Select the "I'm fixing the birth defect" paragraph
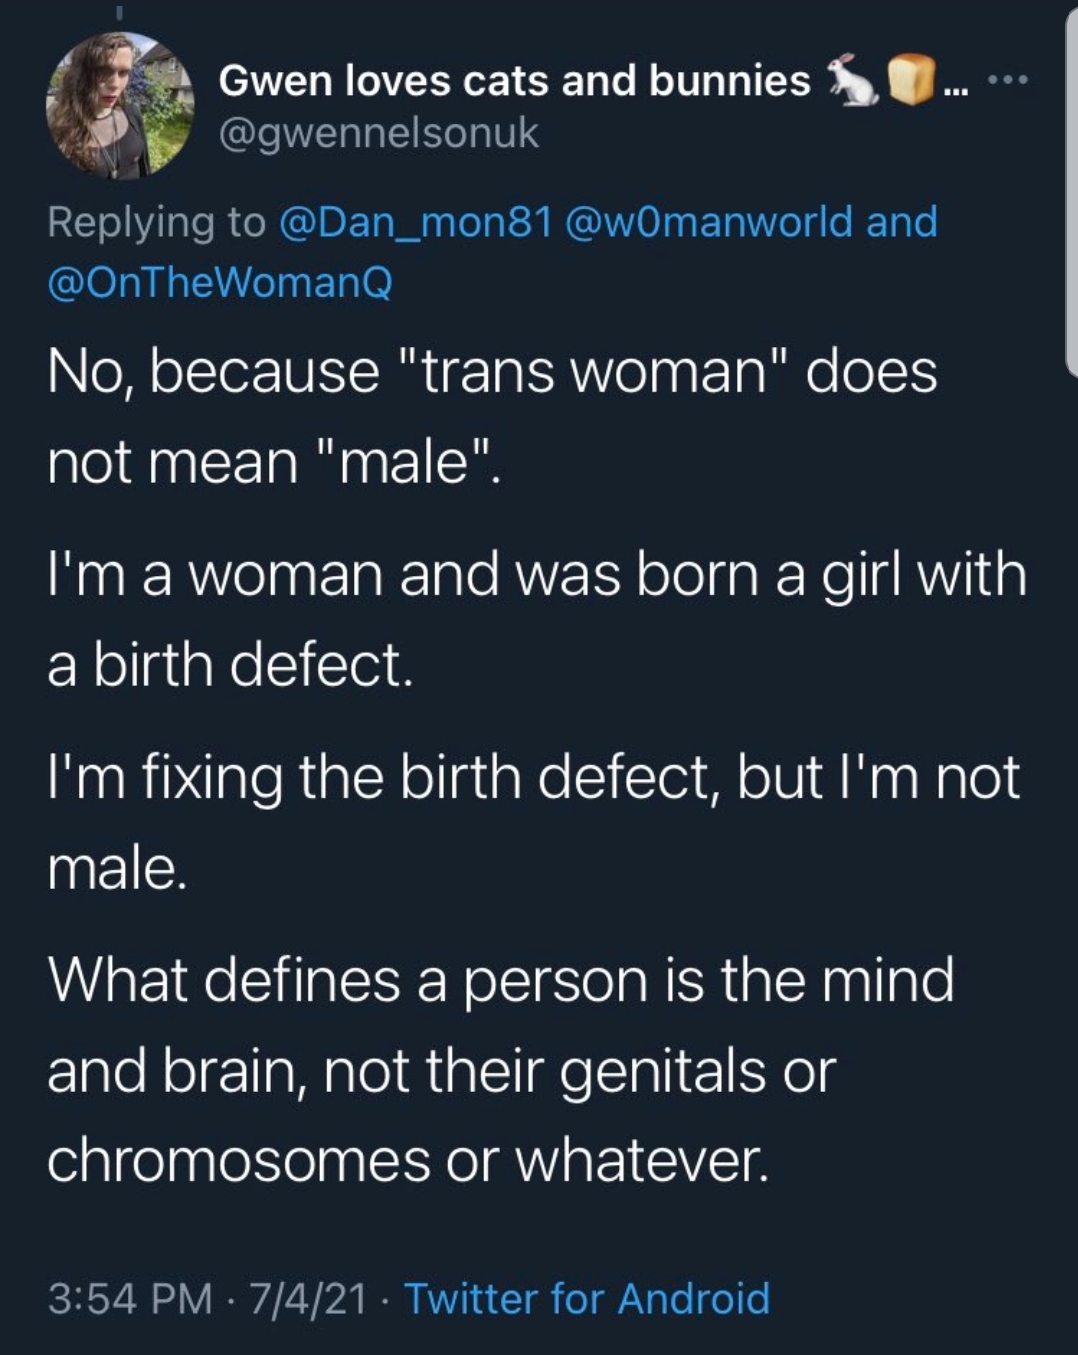The height and width of the screenshot is (1355, 1078). [534, 822]
